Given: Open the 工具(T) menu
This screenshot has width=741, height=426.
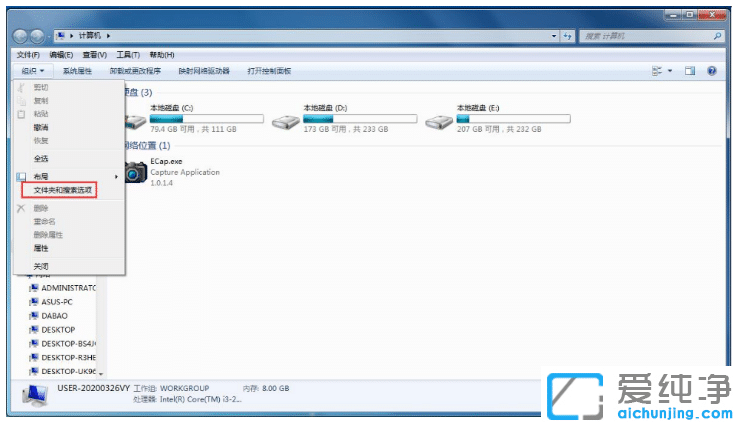Looking at the screenshot, I should [128, 54].
